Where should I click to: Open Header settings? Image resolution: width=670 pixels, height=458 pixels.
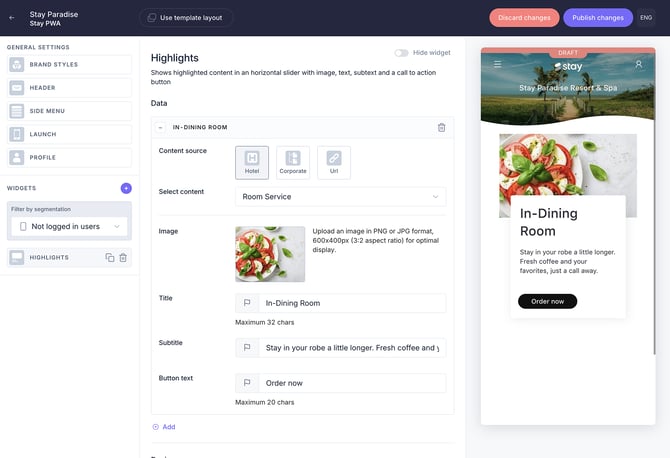(69, 88)
